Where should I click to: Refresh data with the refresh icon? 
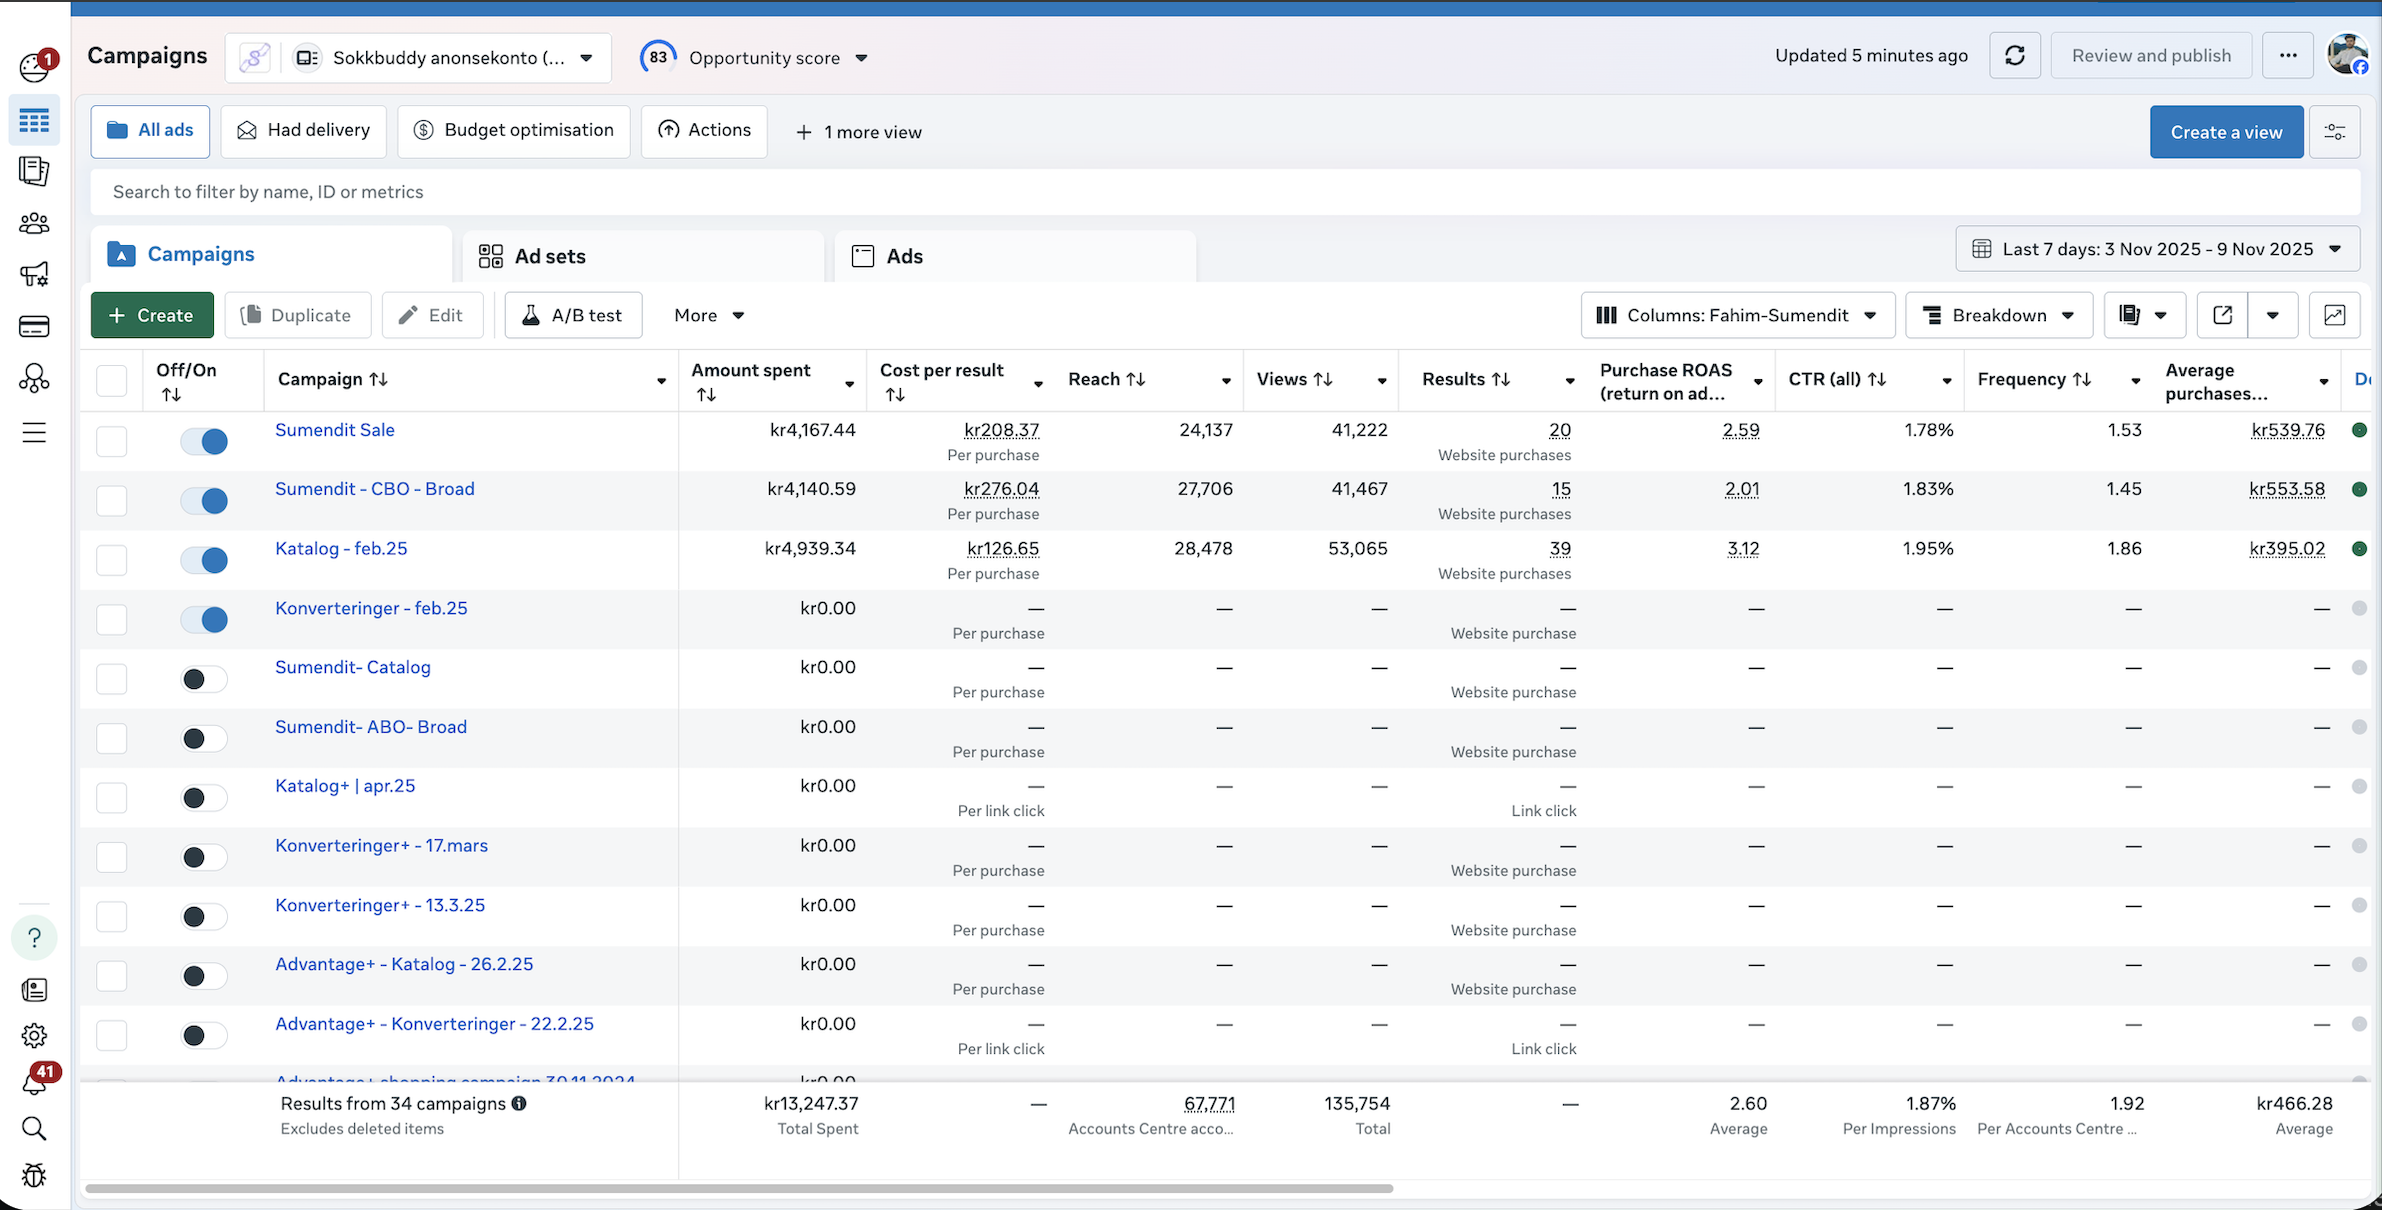(x=2014, y=55)
